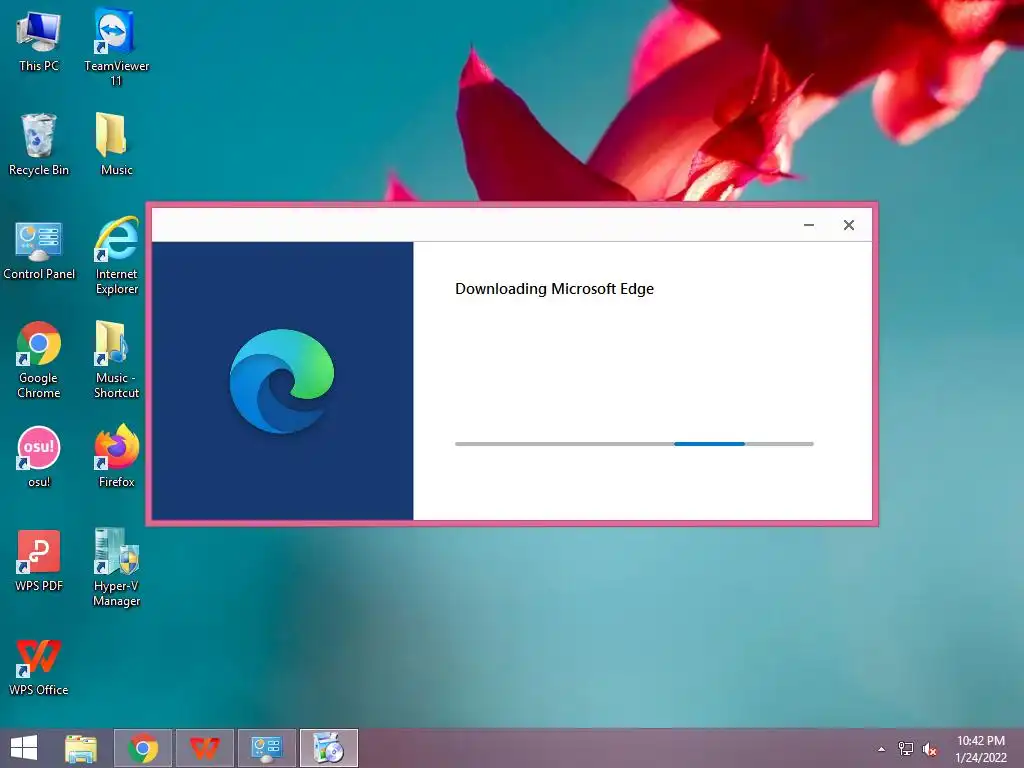Open the network status tray icon
This screenshot has width=1024, height=768.
click(x=906, y=749)
